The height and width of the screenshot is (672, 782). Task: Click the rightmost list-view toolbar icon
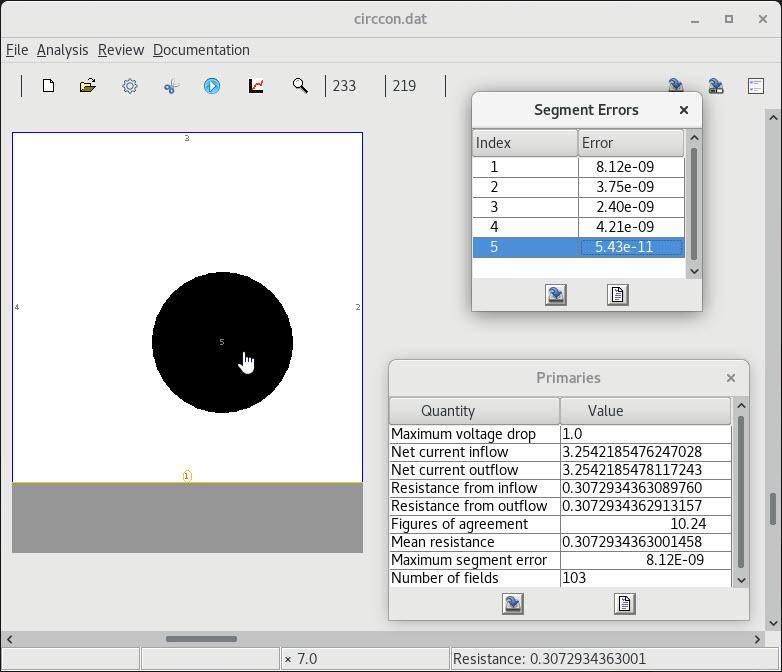[x=756, y=86]
